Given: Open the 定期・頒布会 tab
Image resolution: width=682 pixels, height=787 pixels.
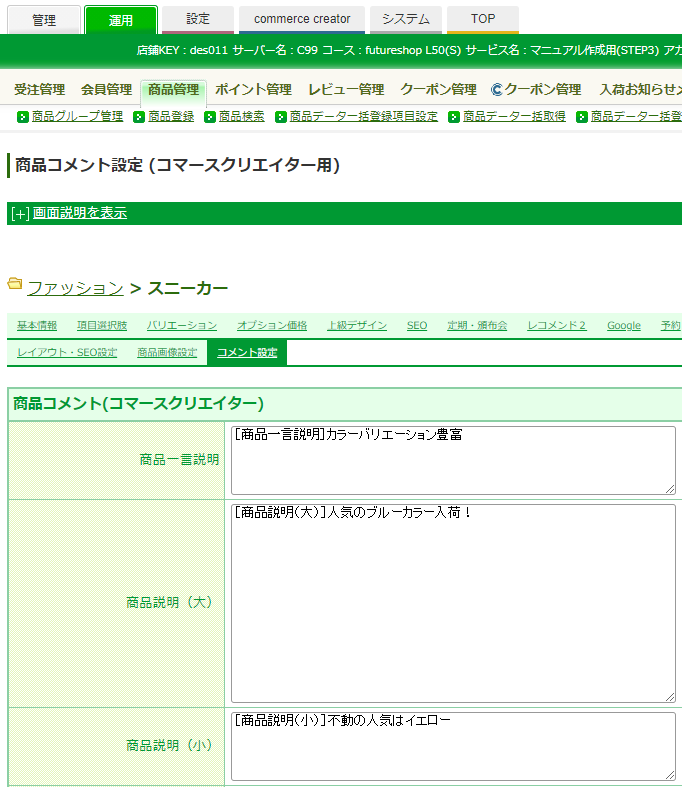Looking at the screenshot, I should pos(477,325).
